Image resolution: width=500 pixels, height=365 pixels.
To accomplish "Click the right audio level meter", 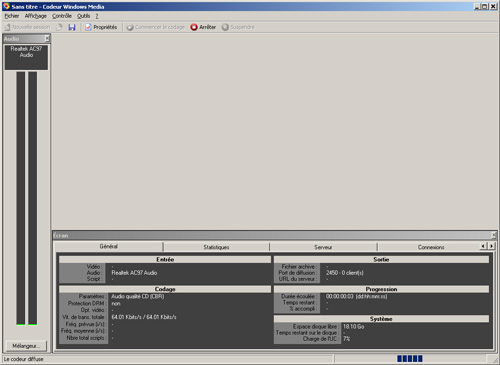I will 33,198.
